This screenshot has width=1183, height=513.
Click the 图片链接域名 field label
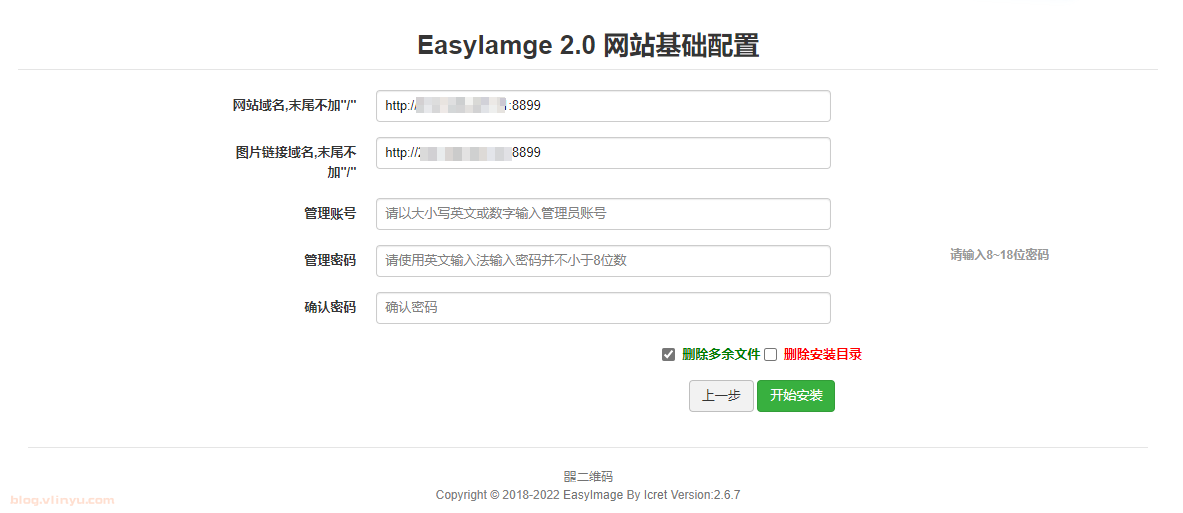tap(296, 162)
